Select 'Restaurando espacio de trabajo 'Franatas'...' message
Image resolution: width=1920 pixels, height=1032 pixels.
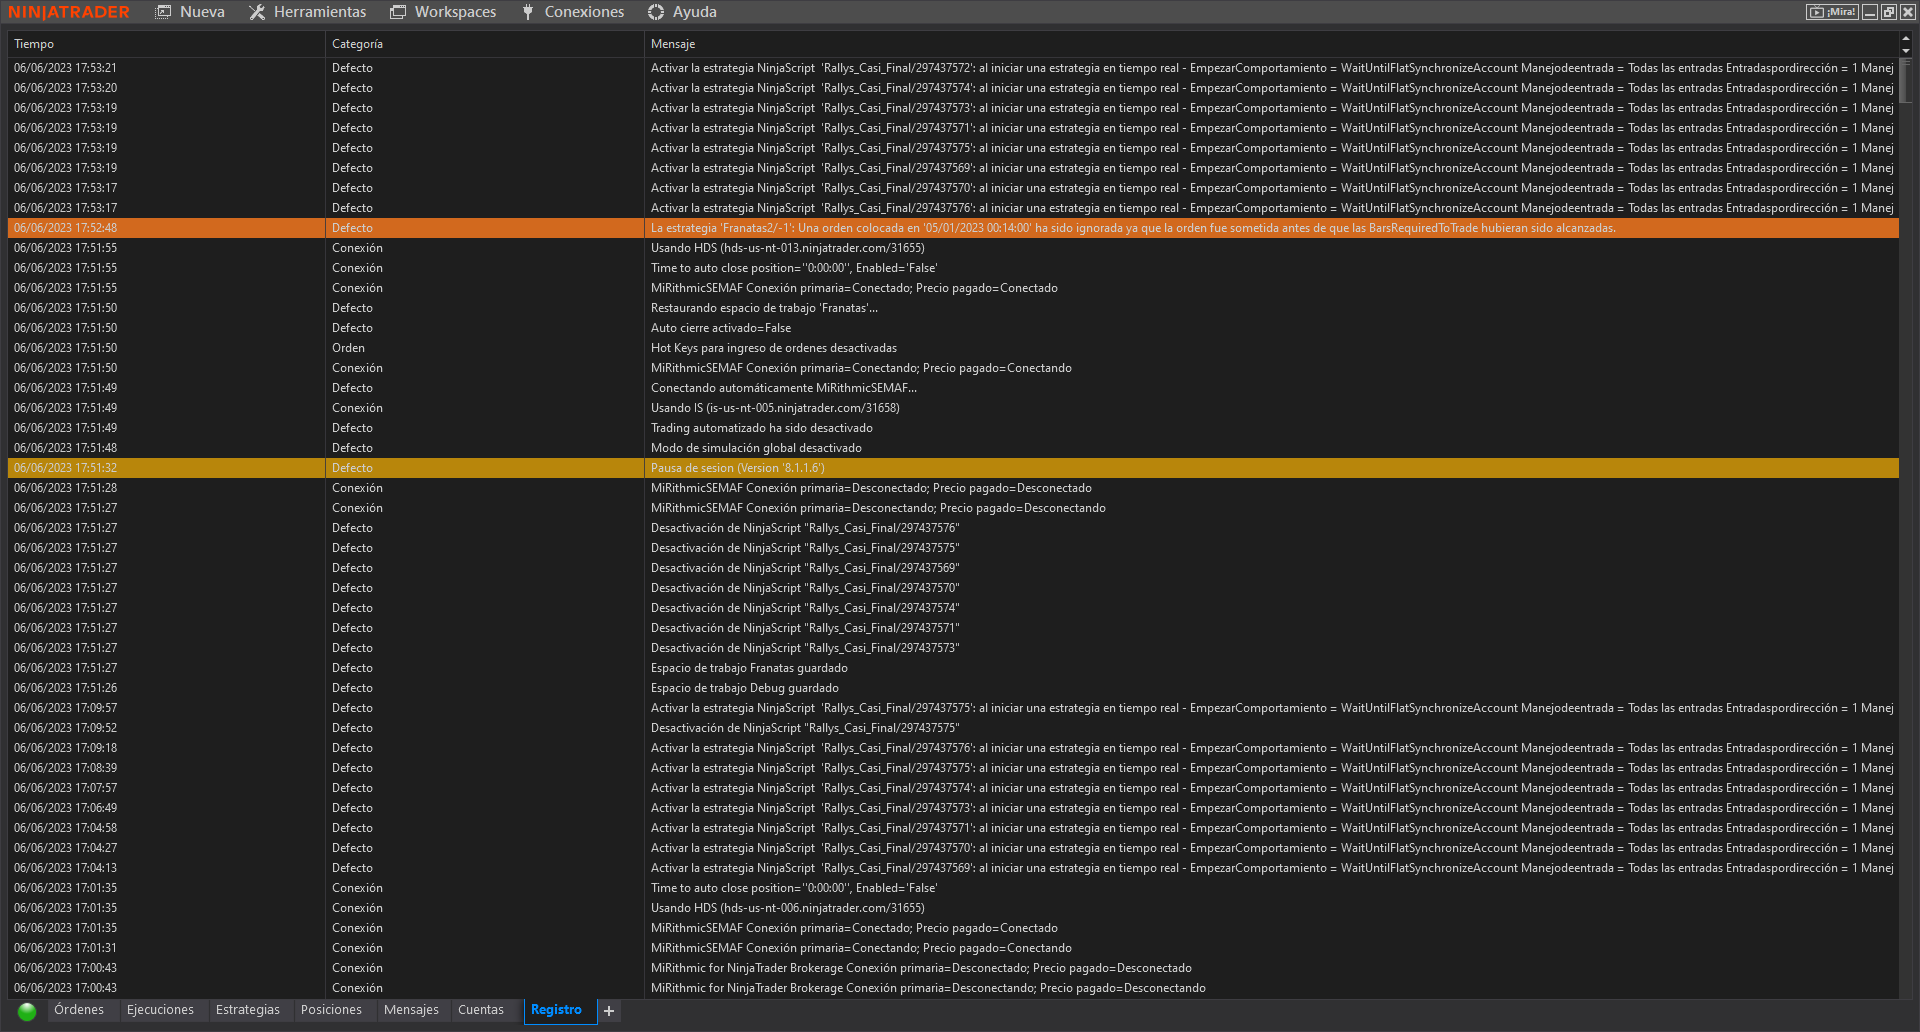point(764,308)
